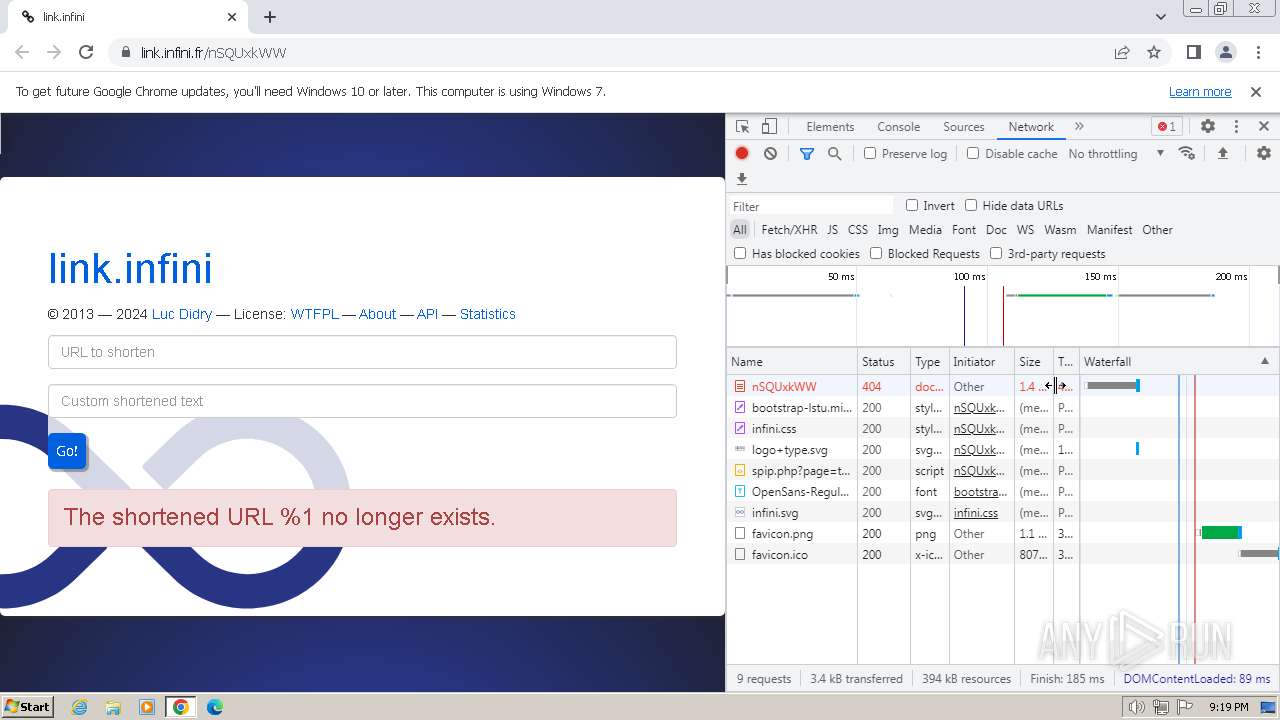The width and height of the screenshot is (1280, 720).
Task: Select the favicon.png request row
Action: (x=1003, y=533)
